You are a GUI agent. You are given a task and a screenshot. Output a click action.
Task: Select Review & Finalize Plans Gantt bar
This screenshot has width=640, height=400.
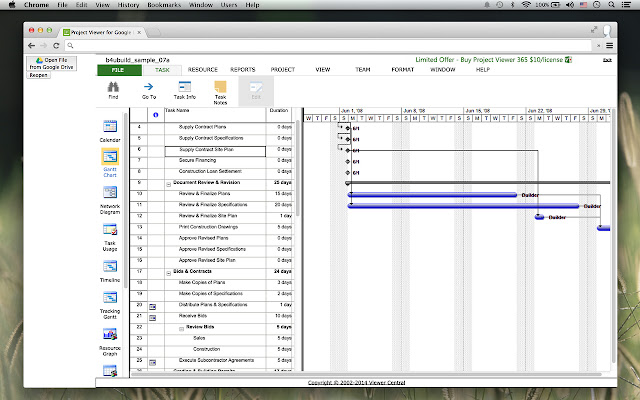coord(433,195)
